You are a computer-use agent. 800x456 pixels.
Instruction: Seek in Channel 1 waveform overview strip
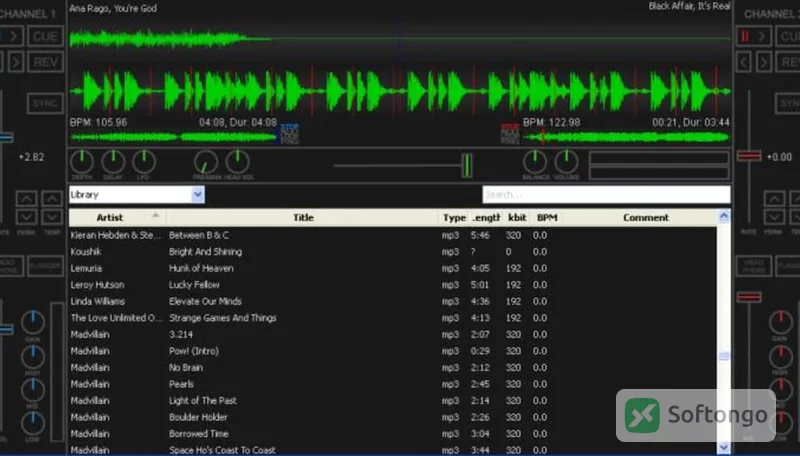click(x=173, y=137)
